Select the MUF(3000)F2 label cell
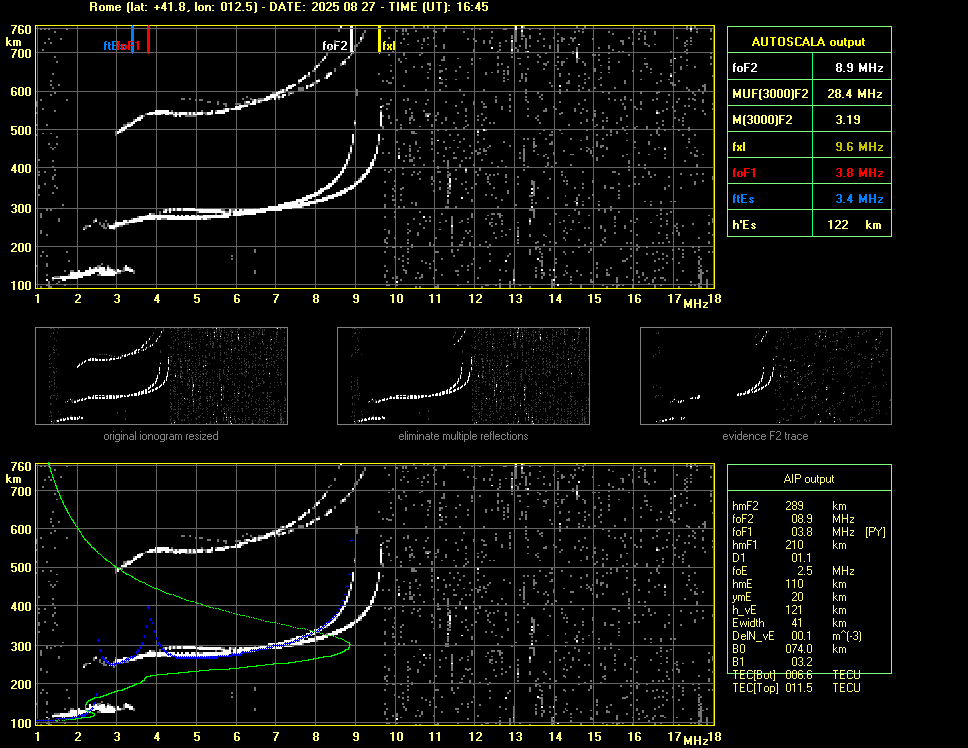968x748 pixels. pos(770,93)
